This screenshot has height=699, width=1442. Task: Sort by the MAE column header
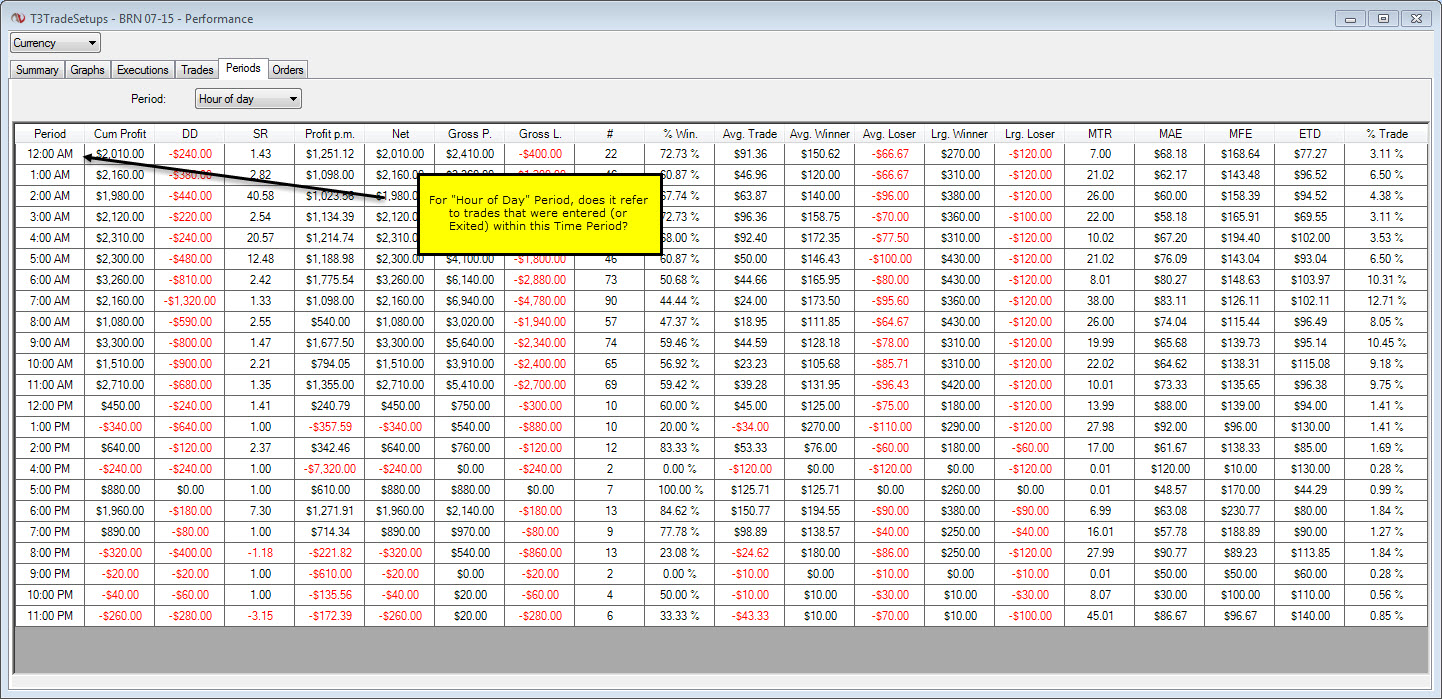point(1170,133)
